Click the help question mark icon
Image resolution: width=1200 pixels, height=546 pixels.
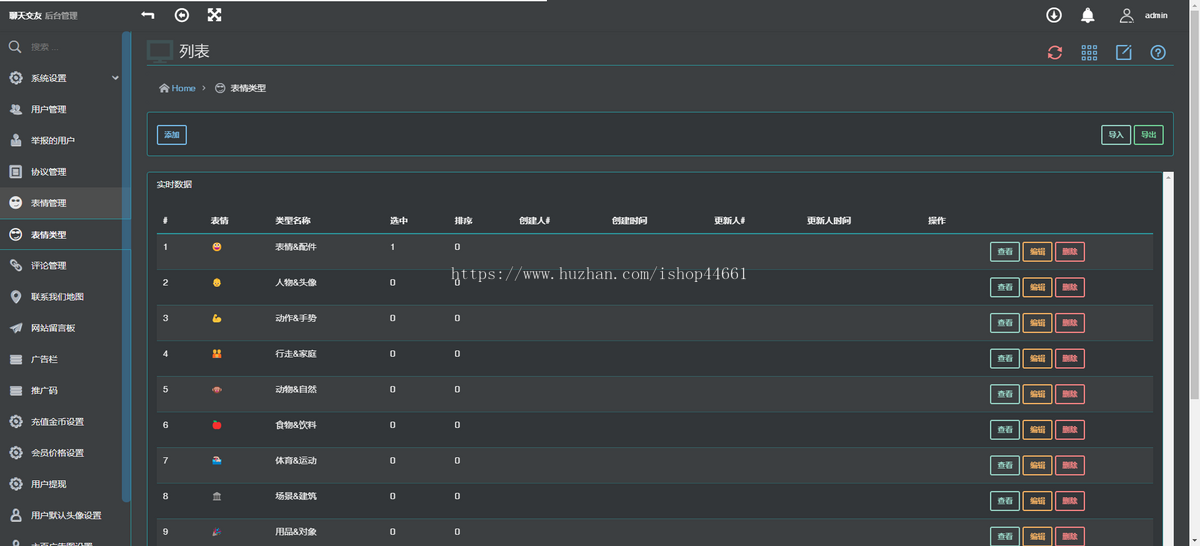[1158, 52]
